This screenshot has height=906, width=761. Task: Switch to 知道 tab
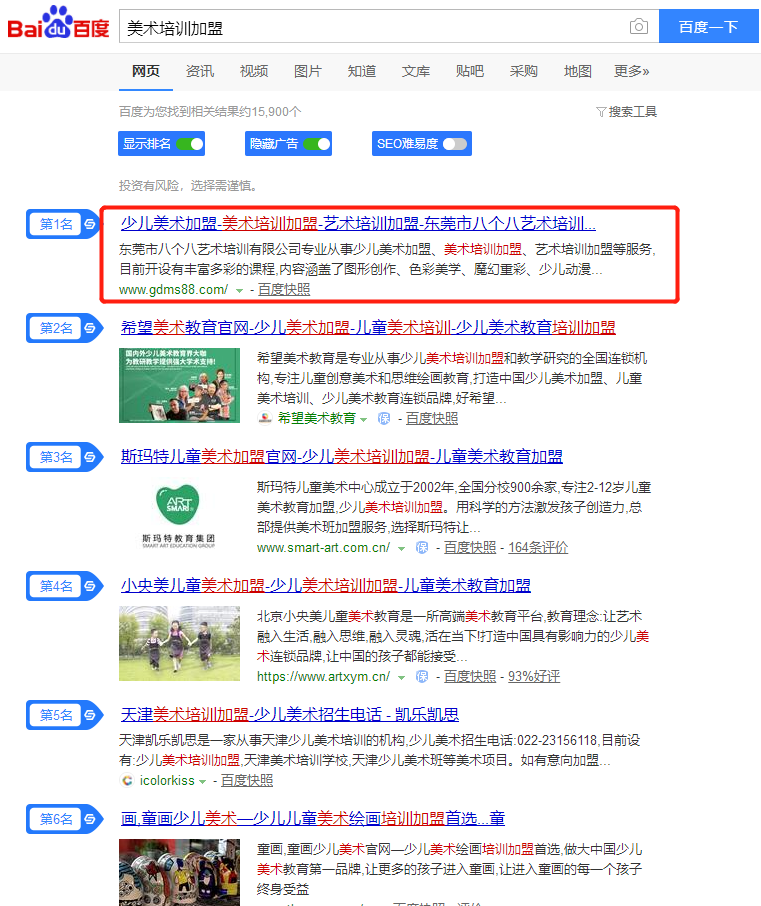coord(362,72)
